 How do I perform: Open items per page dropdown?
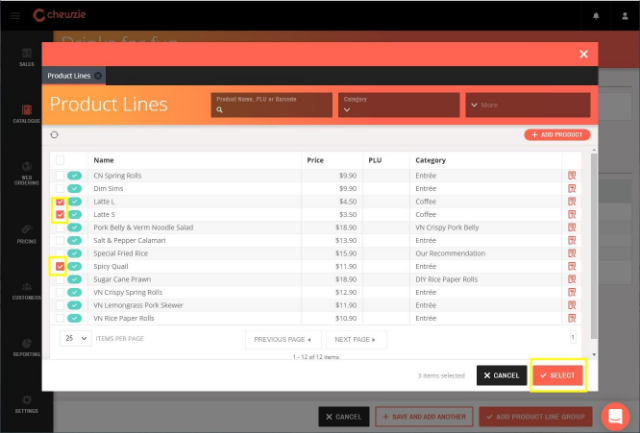(x=76, y=338)
